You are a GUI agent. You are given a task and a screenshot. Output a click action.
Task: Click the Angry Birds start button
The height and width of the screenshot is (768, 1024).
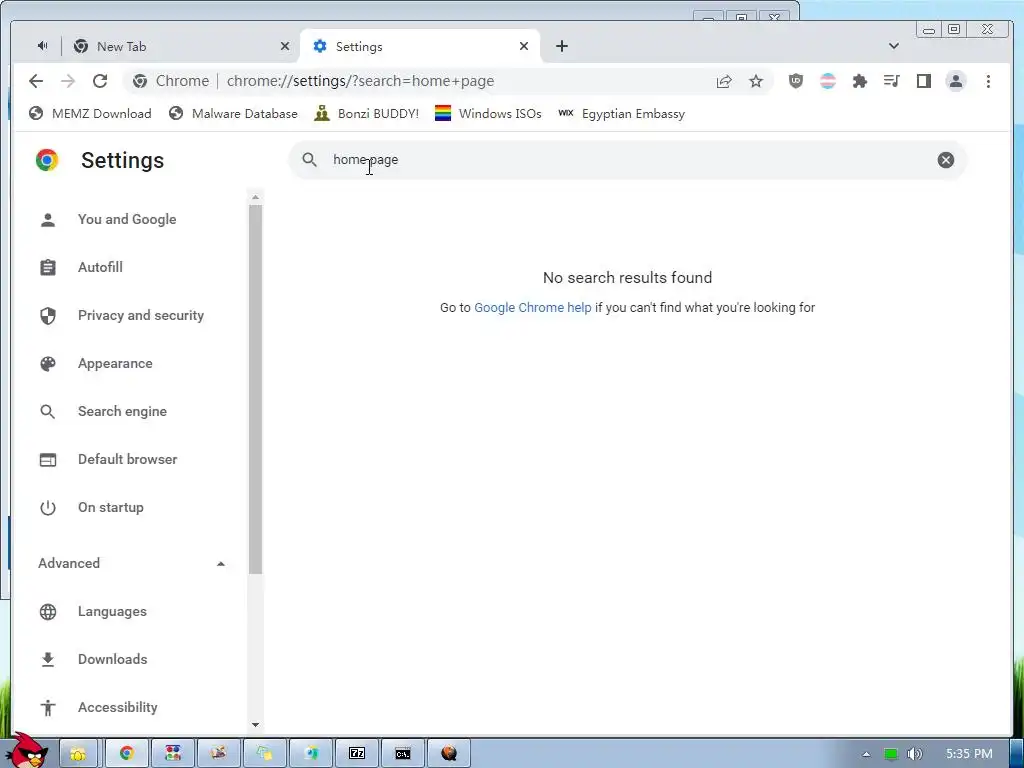tap(28, 751)
